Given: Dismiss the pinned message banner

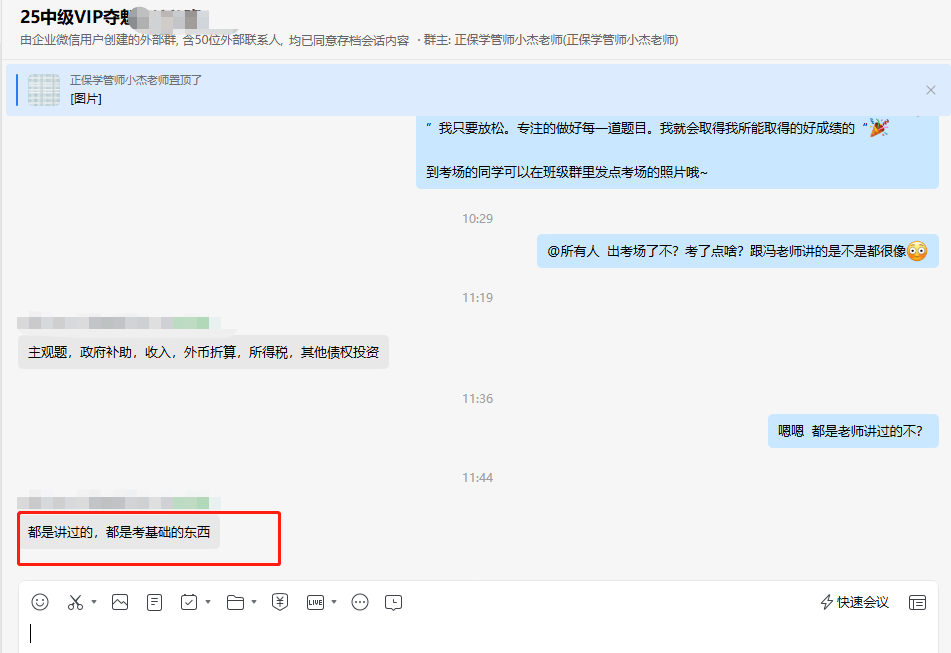Looking at the screenshot, I should pos(931,89).
